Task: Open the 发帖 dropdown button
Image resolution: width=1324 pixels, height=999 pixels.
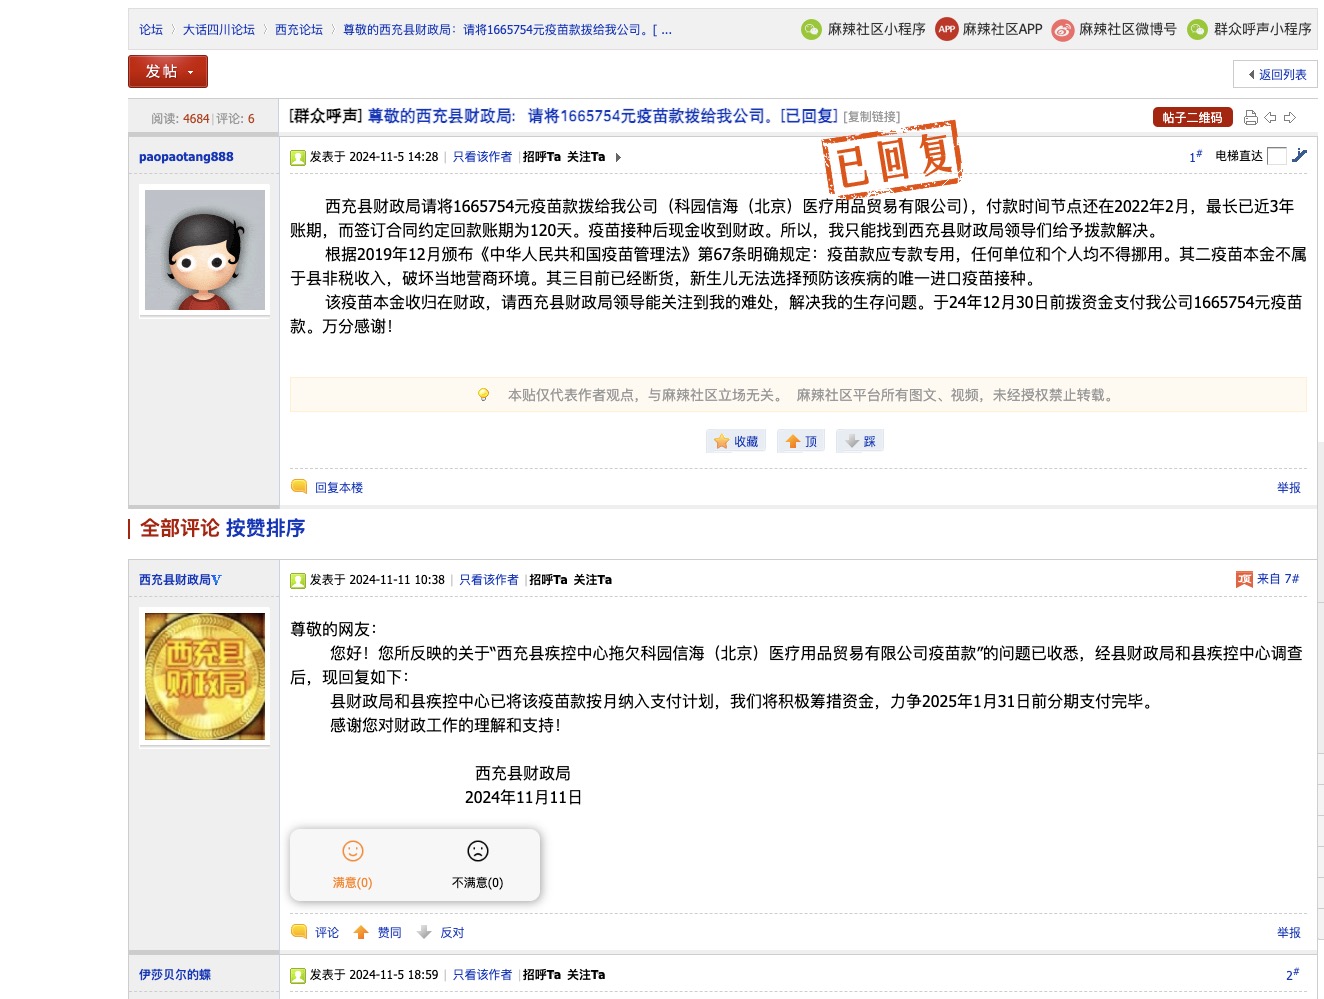Action: pyautogui.click(x=167, y=72)
